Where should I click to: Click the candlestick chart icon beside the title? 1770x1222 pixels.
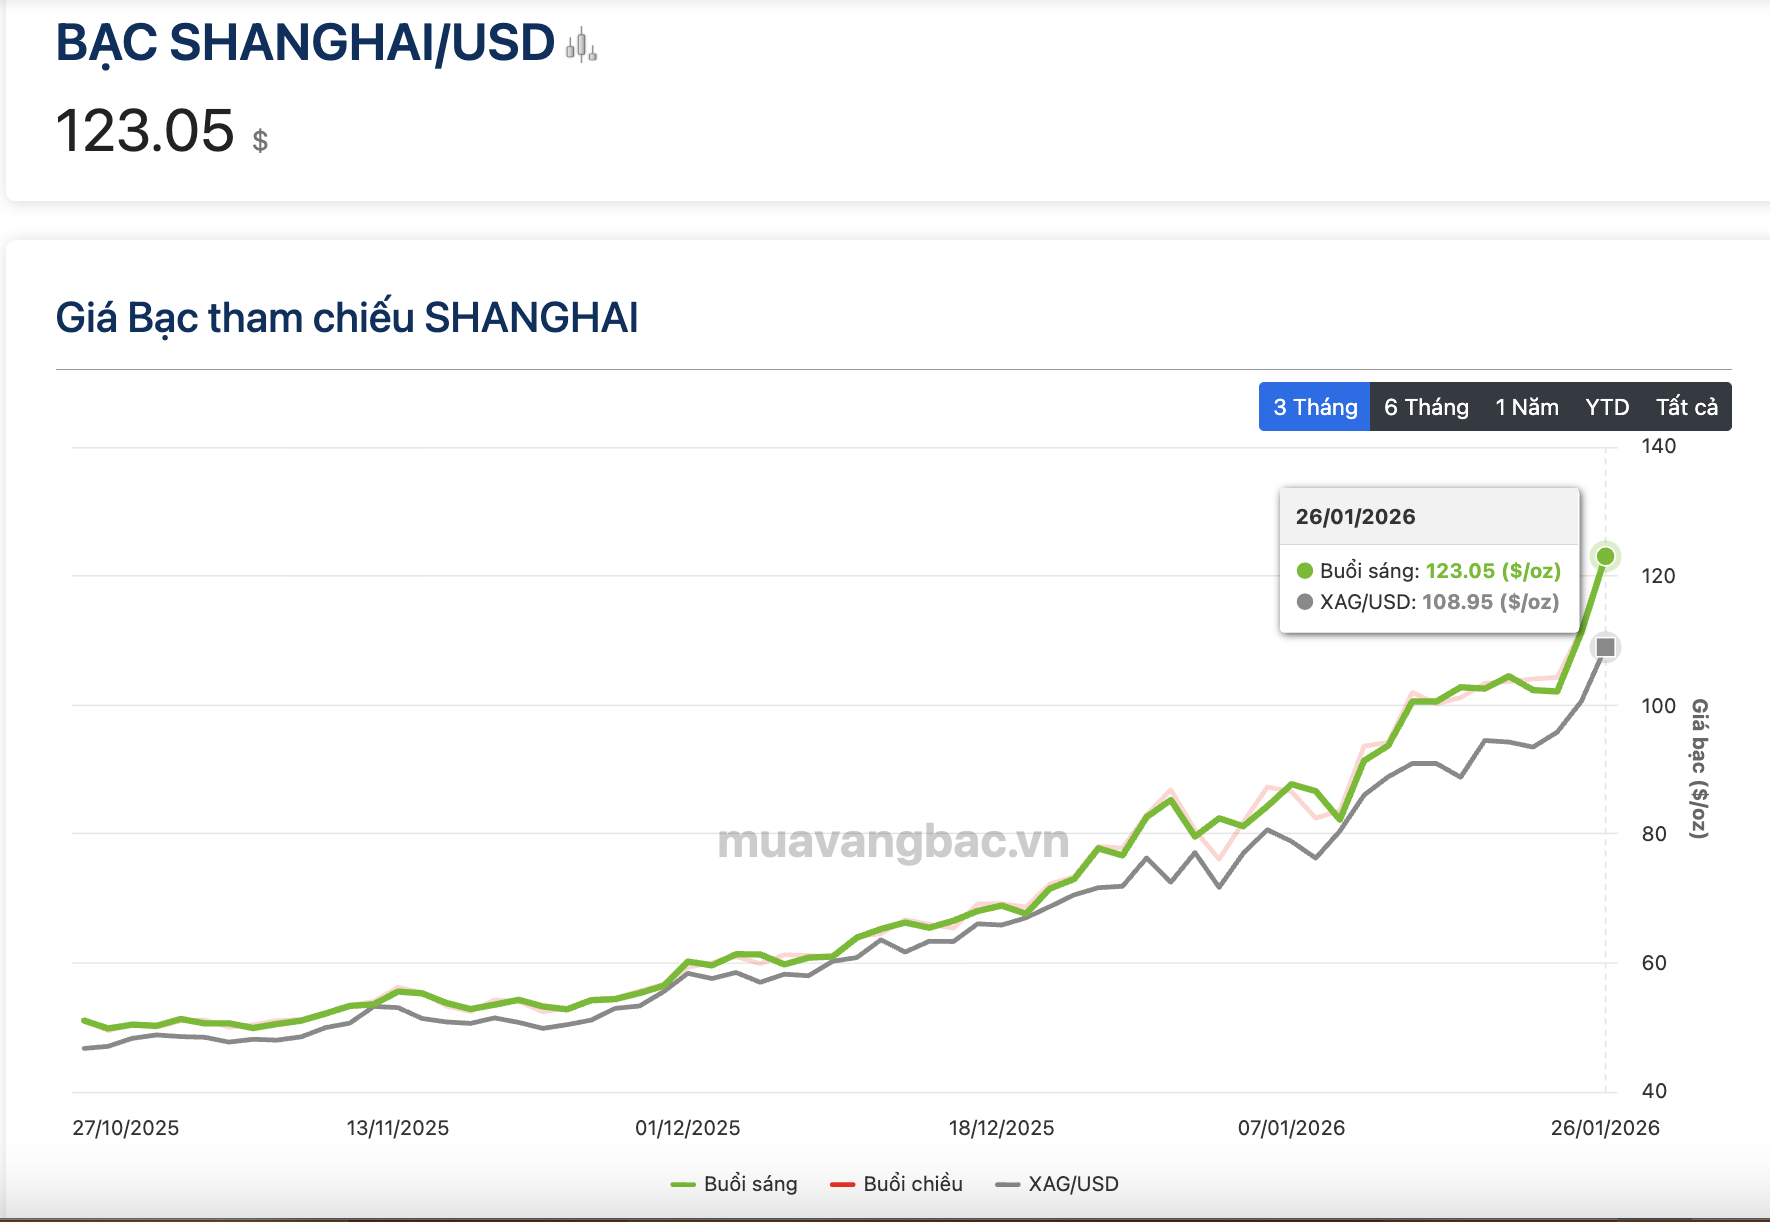(581, 46)
